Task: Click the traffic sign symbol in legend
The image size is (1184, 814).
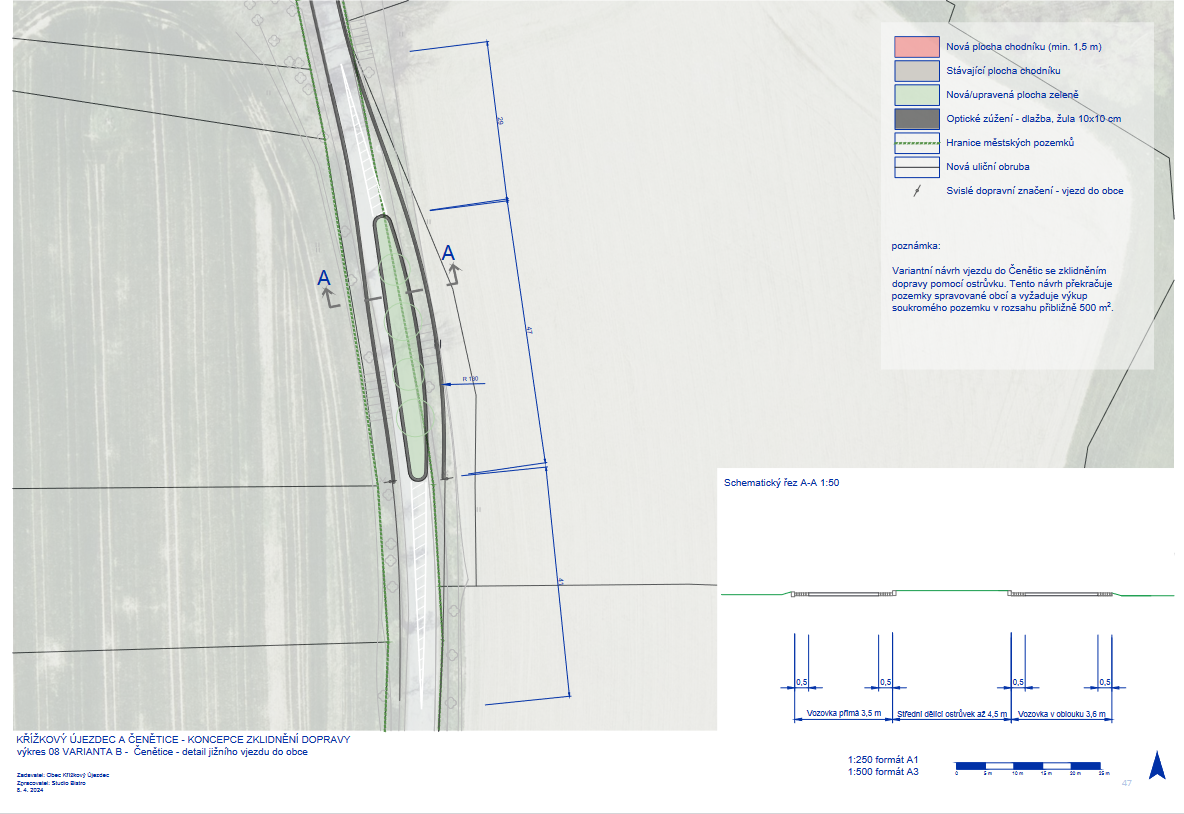Action: (x=916, y=190)
